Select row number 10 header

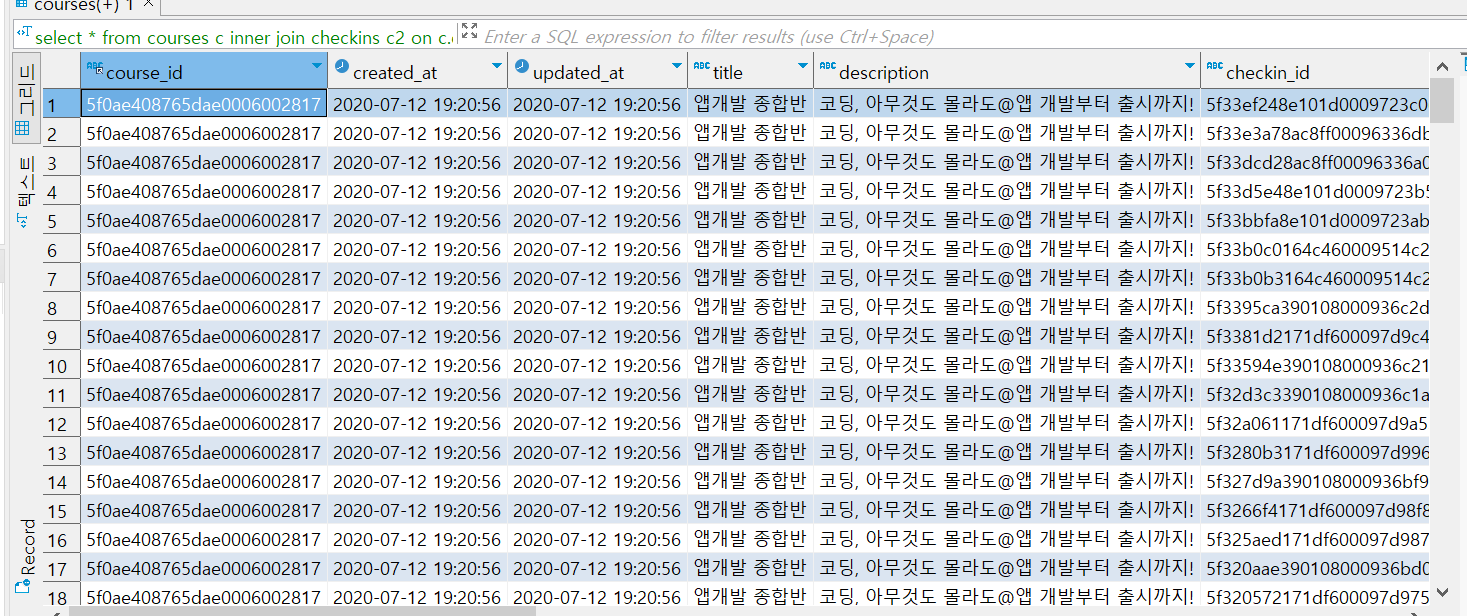point(61,366)
